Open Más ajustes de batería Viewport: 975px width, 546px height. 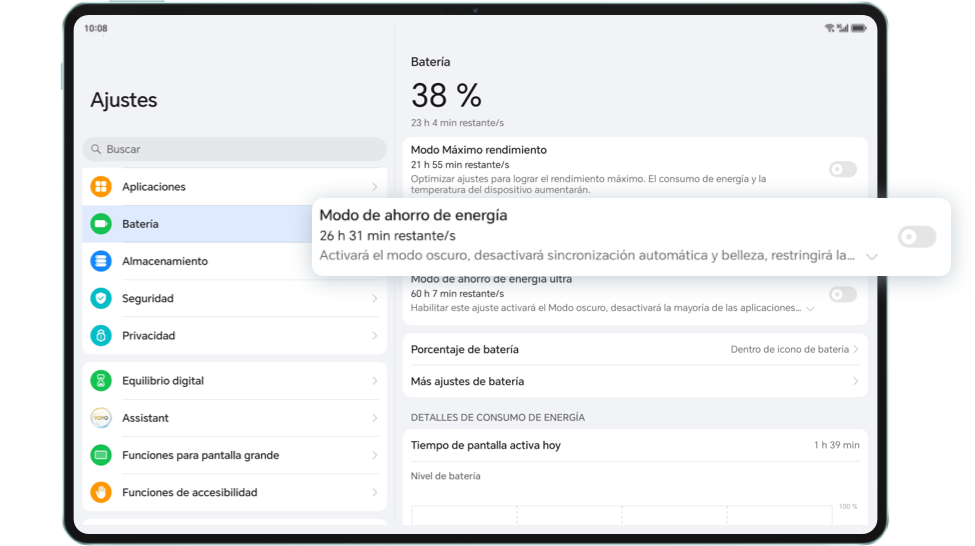(635, 381)
